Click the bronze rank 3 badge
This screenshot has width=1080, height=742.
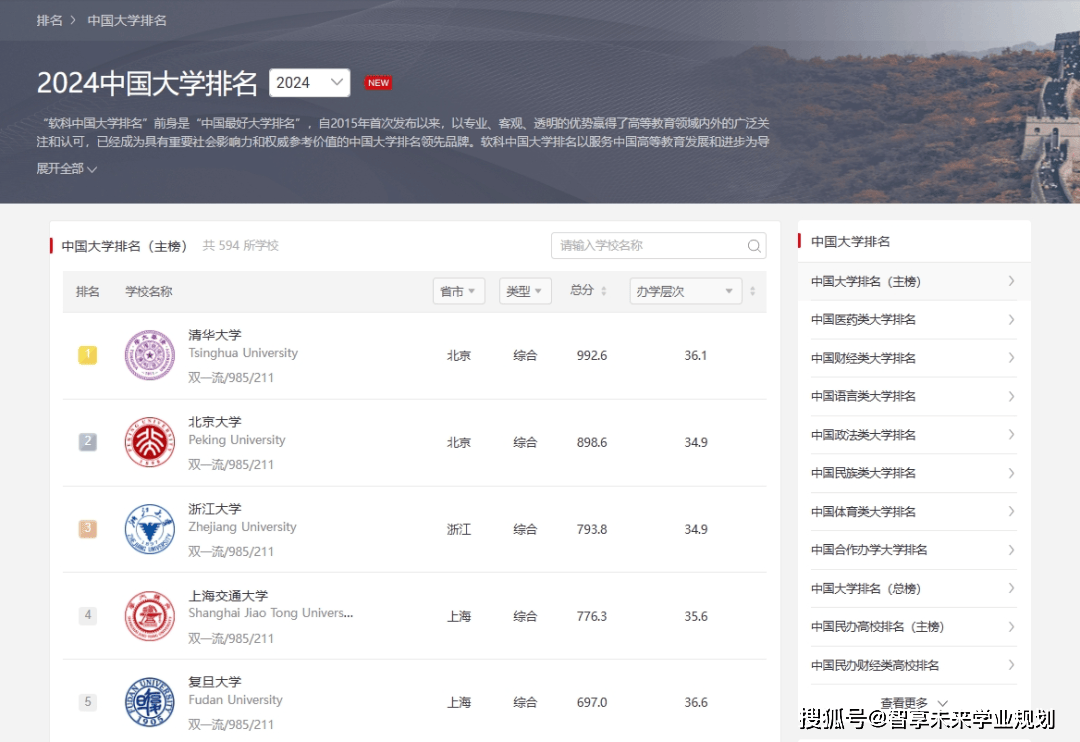(87, 529)
